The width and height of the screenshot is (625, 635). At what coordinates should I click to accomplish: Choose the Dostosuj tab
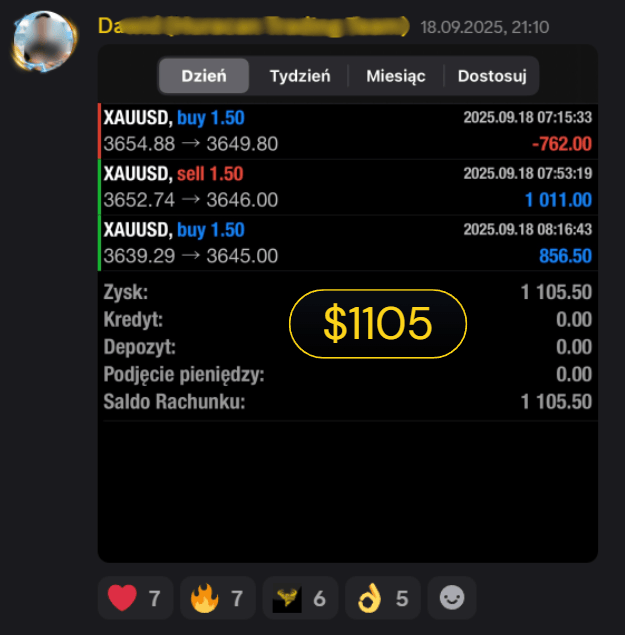click(x=492, y=76)
